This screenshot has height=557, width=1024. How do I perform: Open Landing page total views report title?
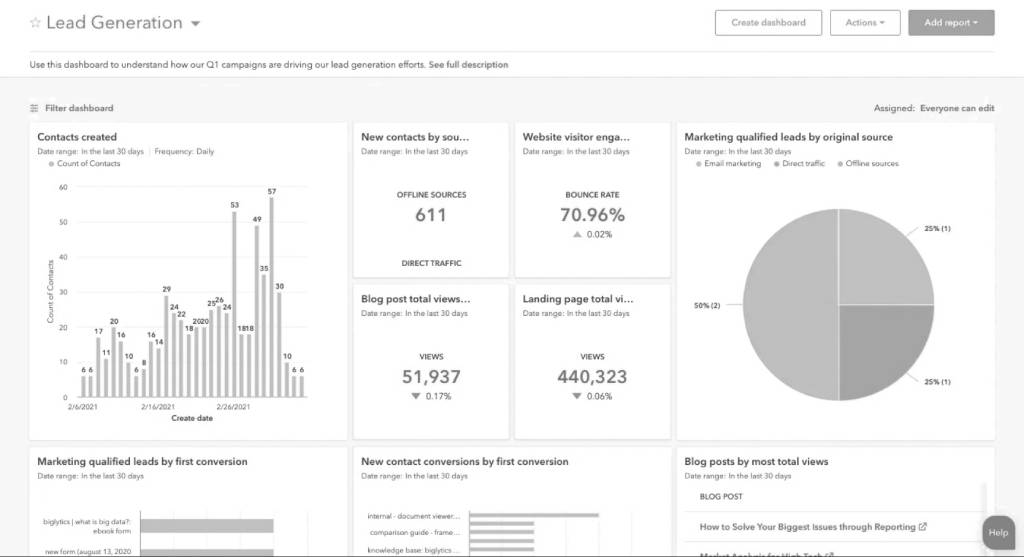578,299
